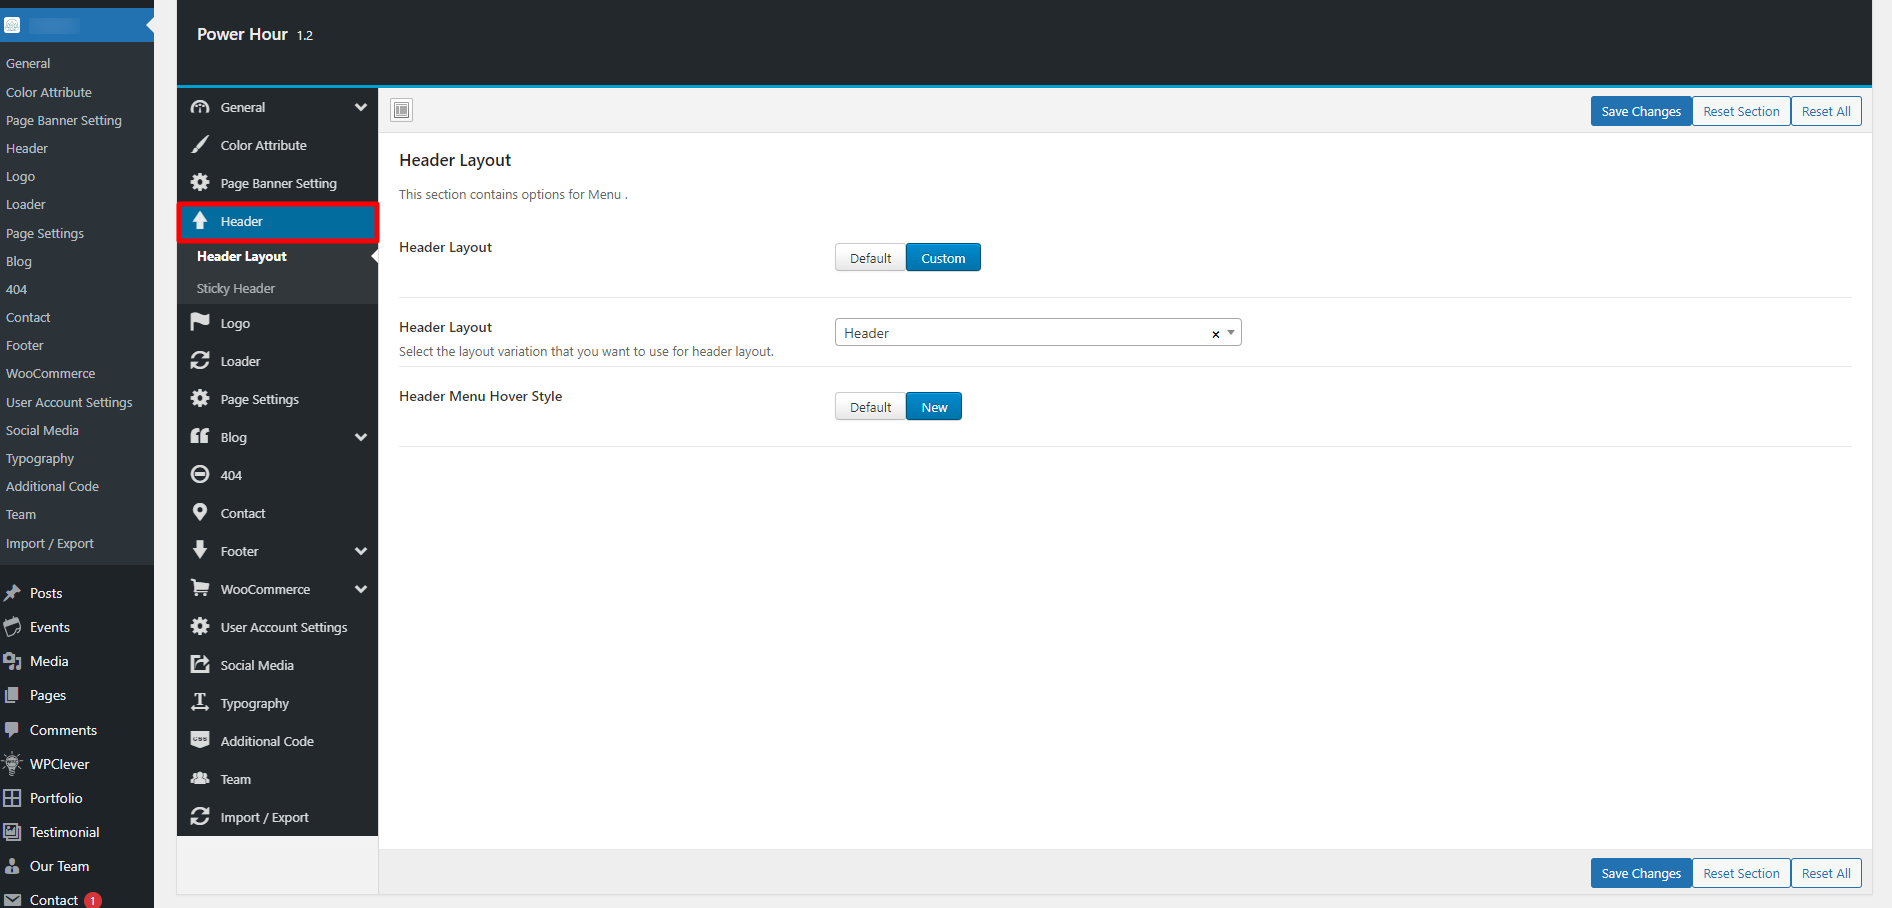Expand the WooCommerce section chevron
Viewport: 1892px width, 908px height.
361,589
